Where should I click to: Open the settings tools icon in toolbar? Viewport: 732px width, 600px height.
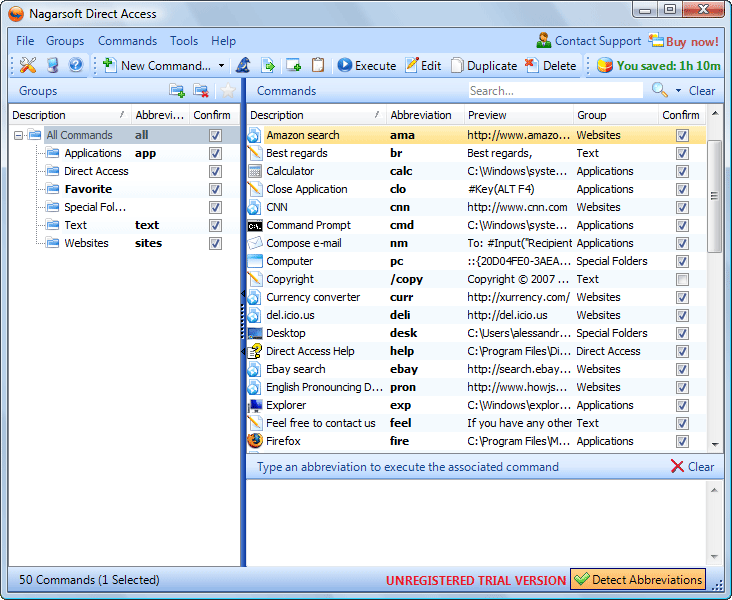pyautogui.click(x=27, y=65)
